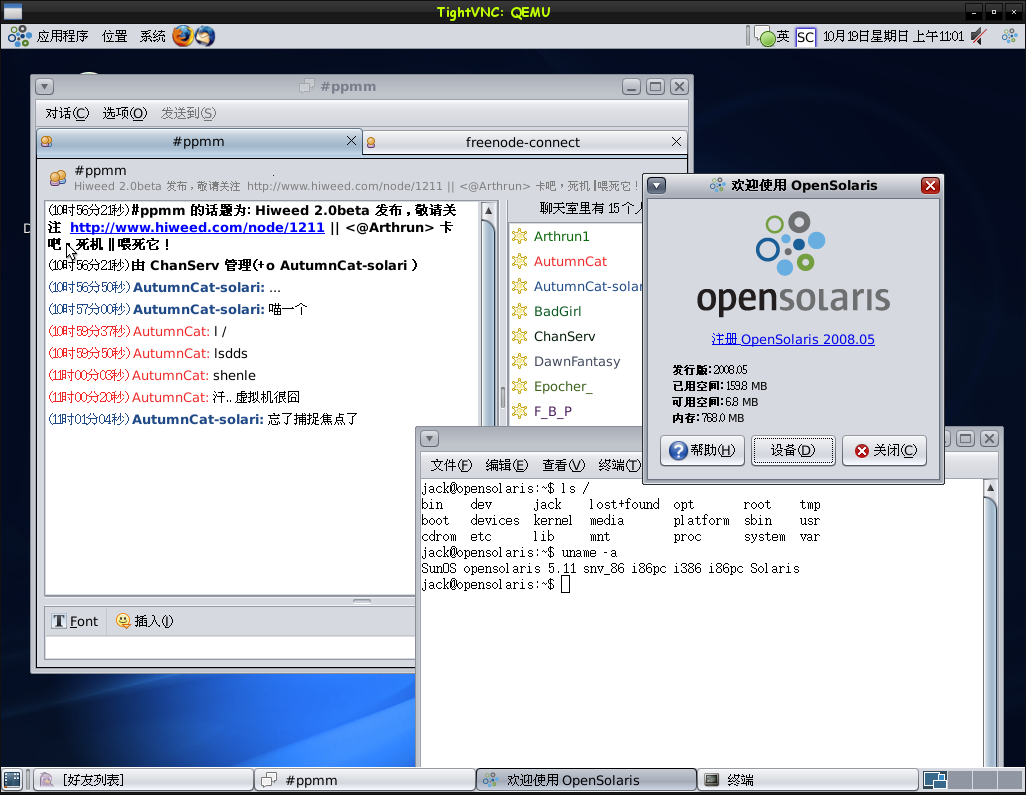This screenshot has width=1026, height=795.
Task: Switch to #ppmm in the taskbar
Action: (x=364, y=779)
